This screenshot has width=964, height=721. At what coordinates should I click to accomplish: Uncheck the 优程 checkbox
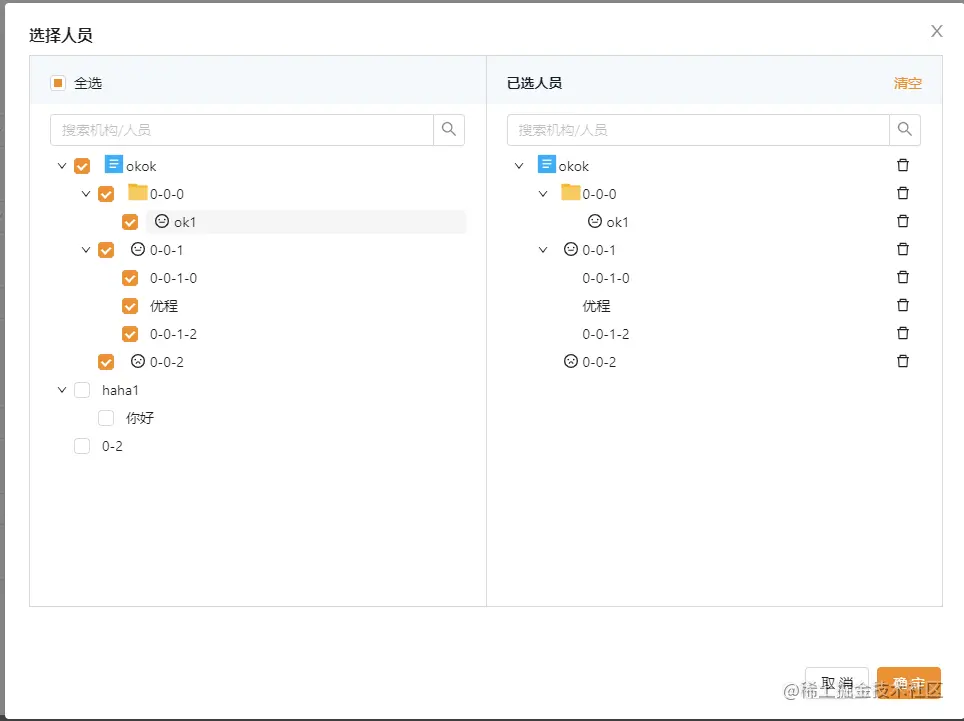click(130, 306)
